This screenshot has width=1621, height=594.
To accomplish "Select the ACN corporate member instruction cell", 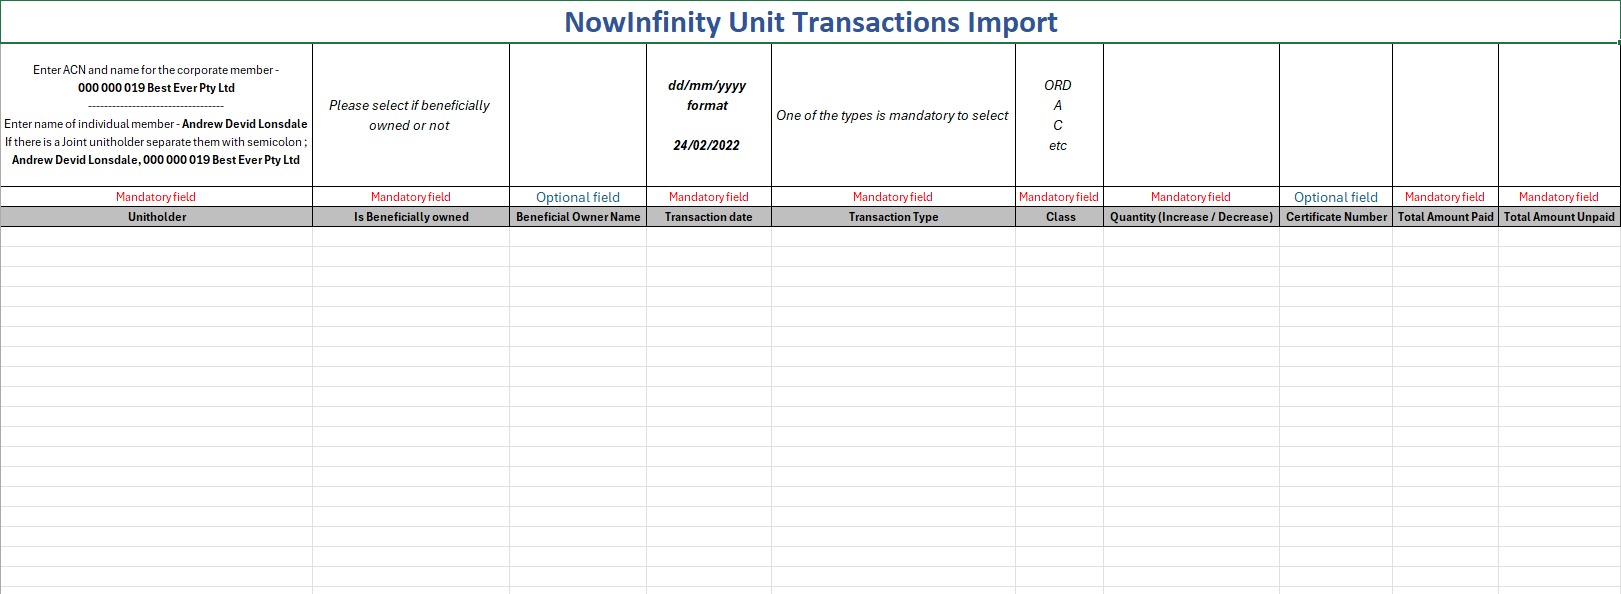I will 156,115.
